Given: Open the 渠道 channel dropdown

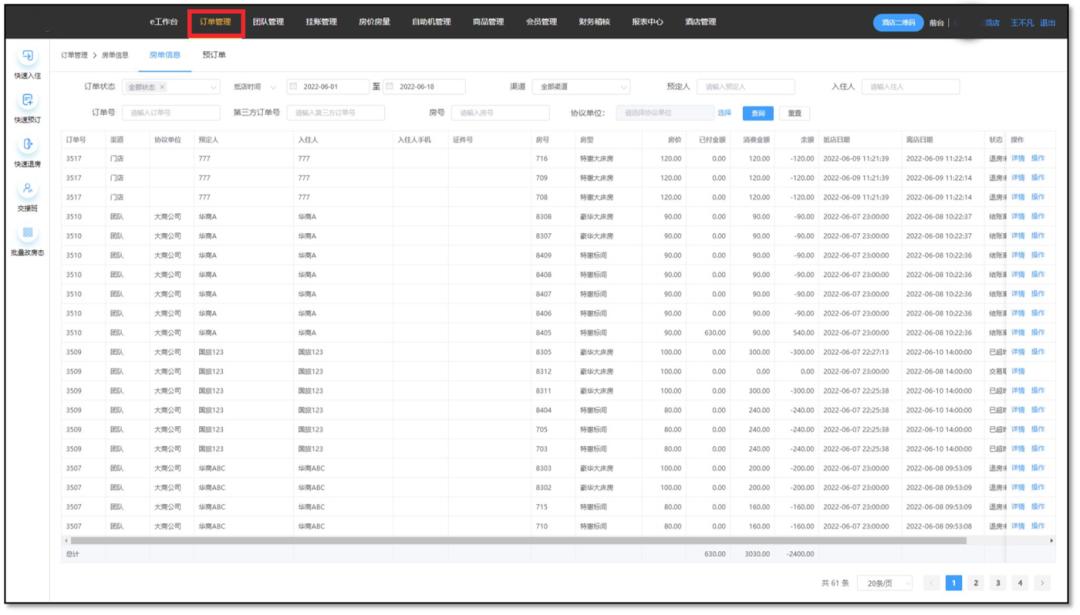Looking at the screenshot, I should point(581,87).
